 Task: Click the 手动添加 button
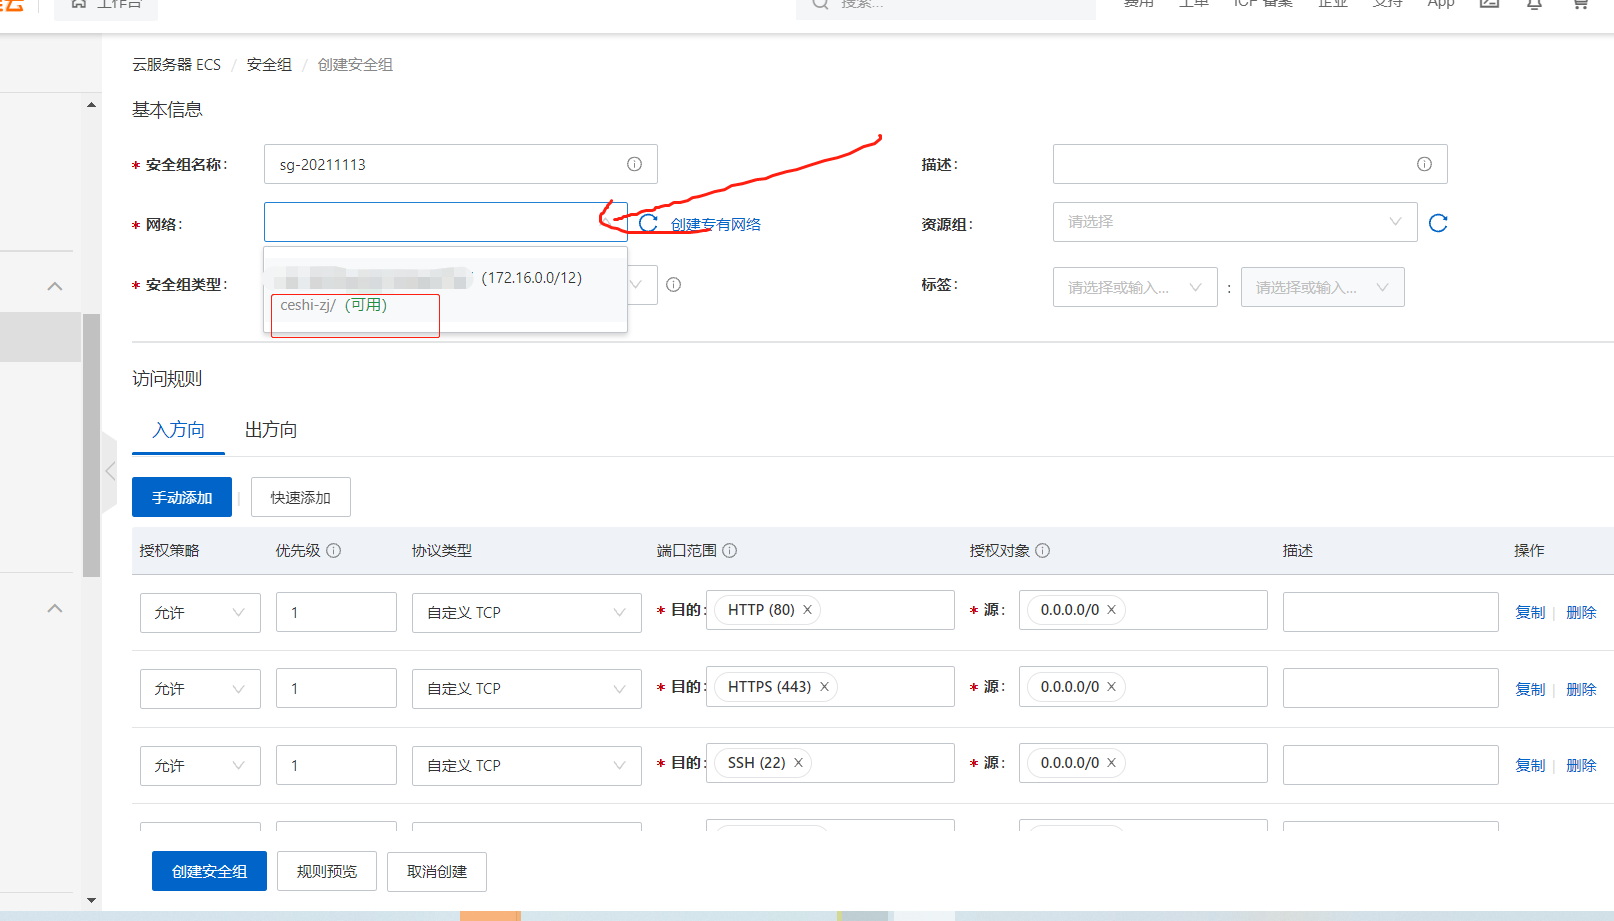(182, 497)
